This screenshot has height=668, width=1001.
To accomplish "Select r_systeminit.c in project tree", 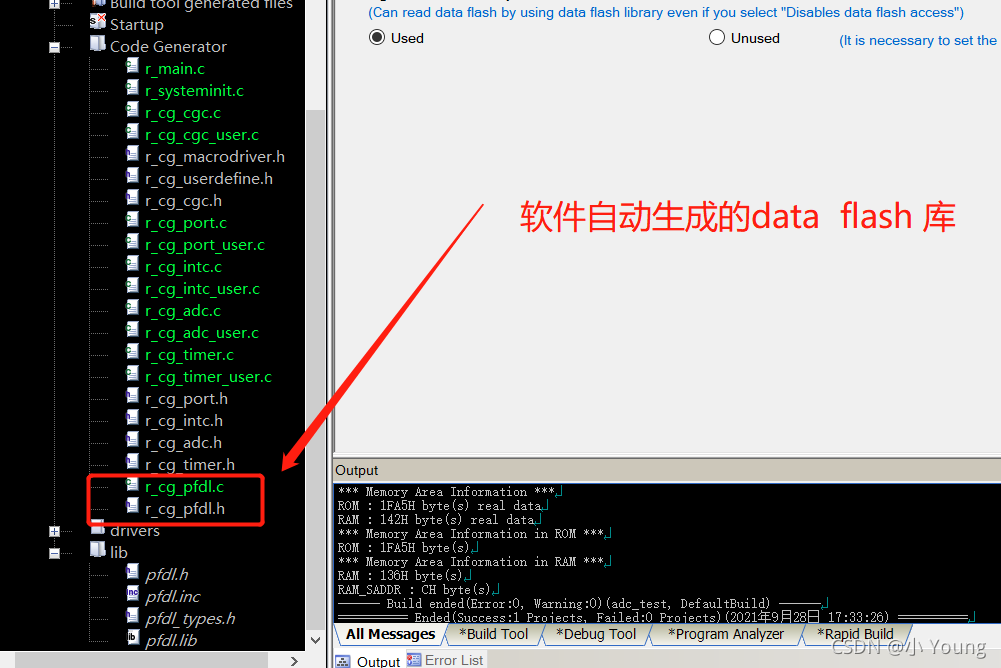I will point(194,91).
